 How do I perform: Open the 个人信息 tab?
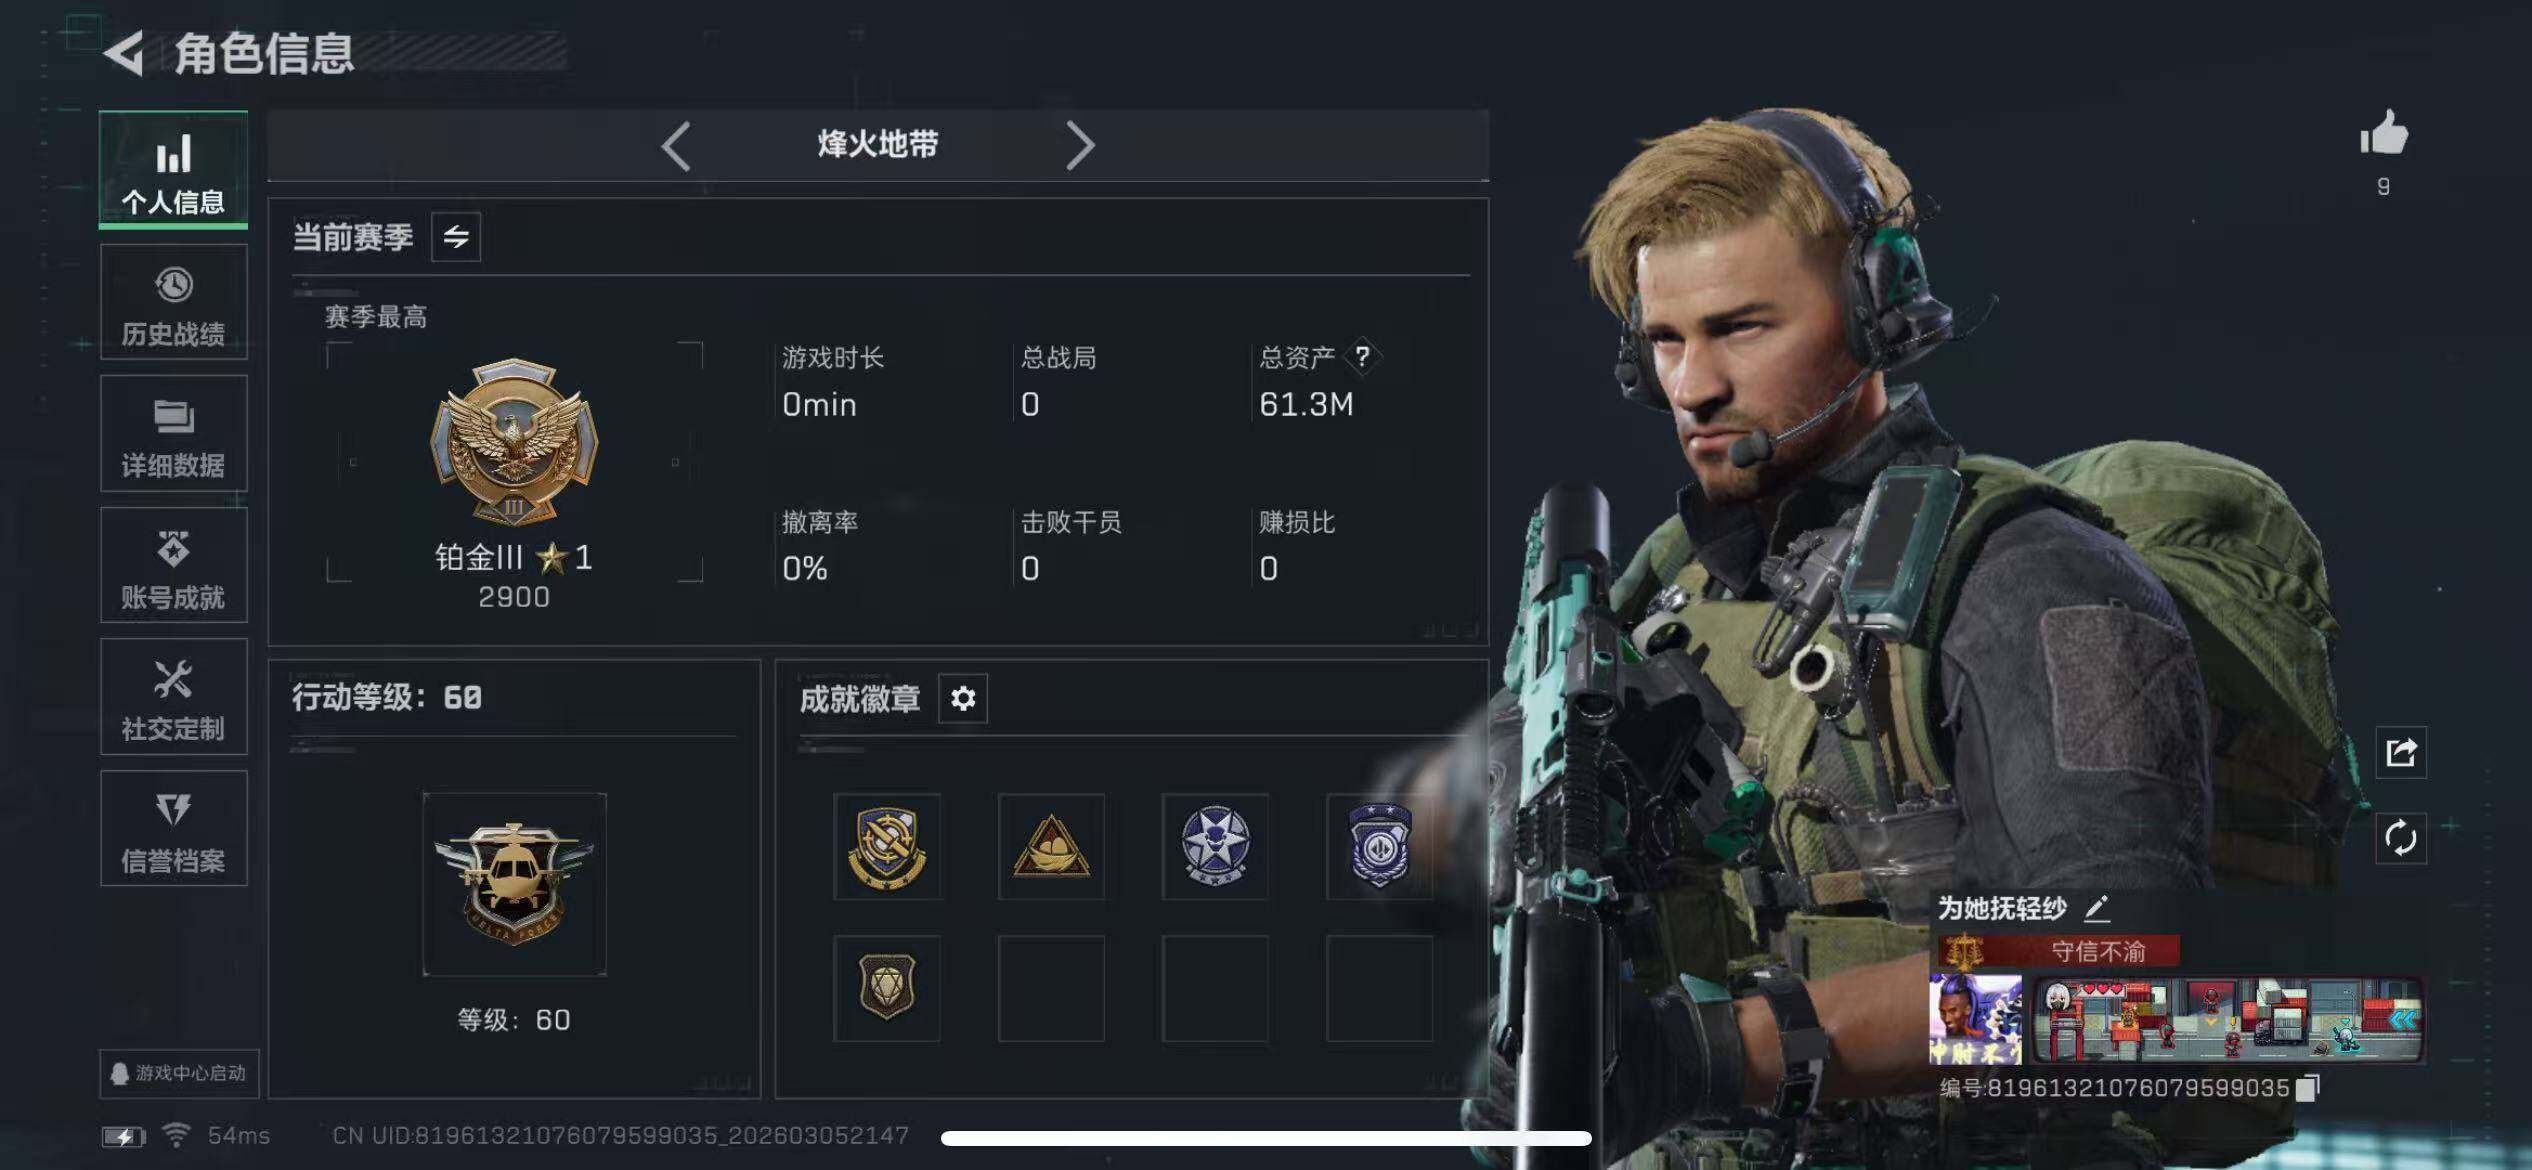tap(173, 170)
